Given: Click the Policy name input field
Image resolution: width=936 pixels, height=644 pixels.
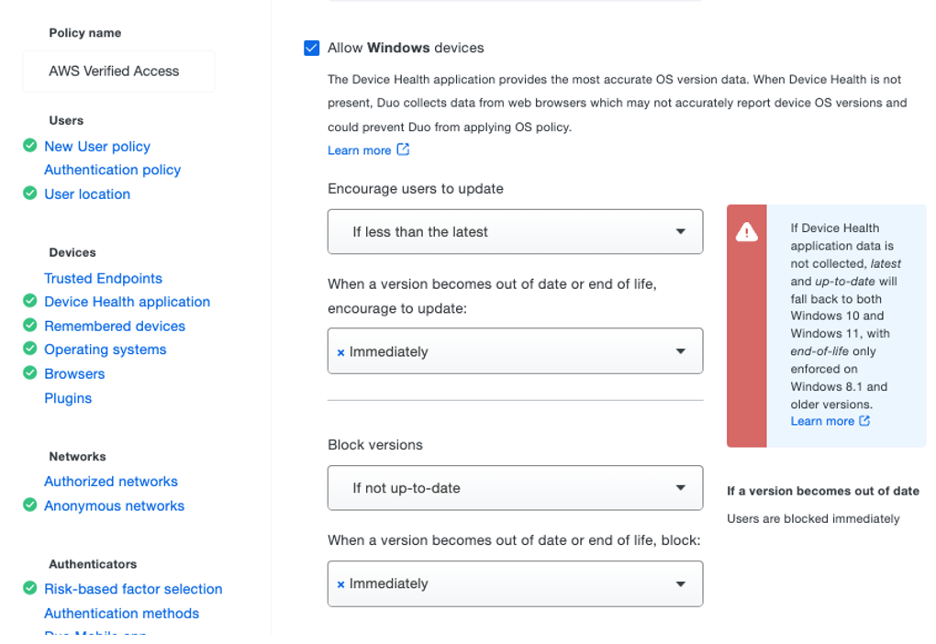Looking at the screenshot, I should (x=118, y=71).
